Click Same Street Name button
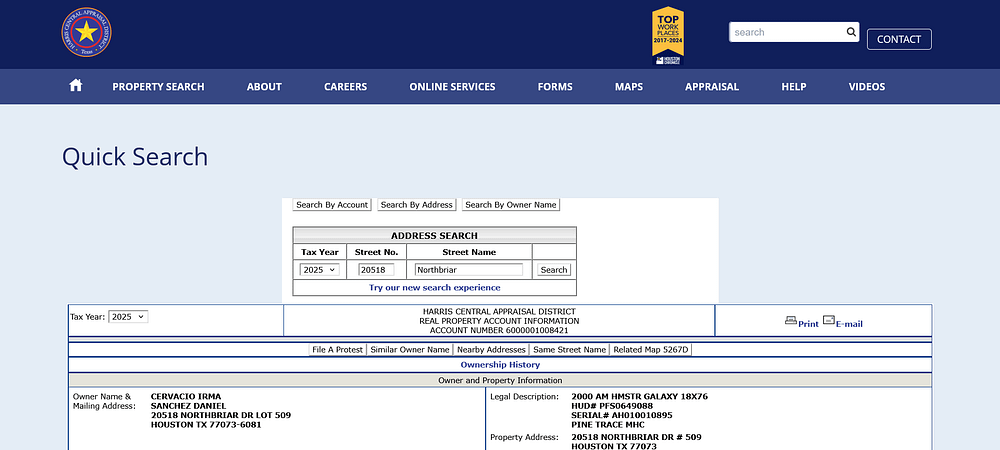This screenshot has width=1000, height=450. (570, 349)
